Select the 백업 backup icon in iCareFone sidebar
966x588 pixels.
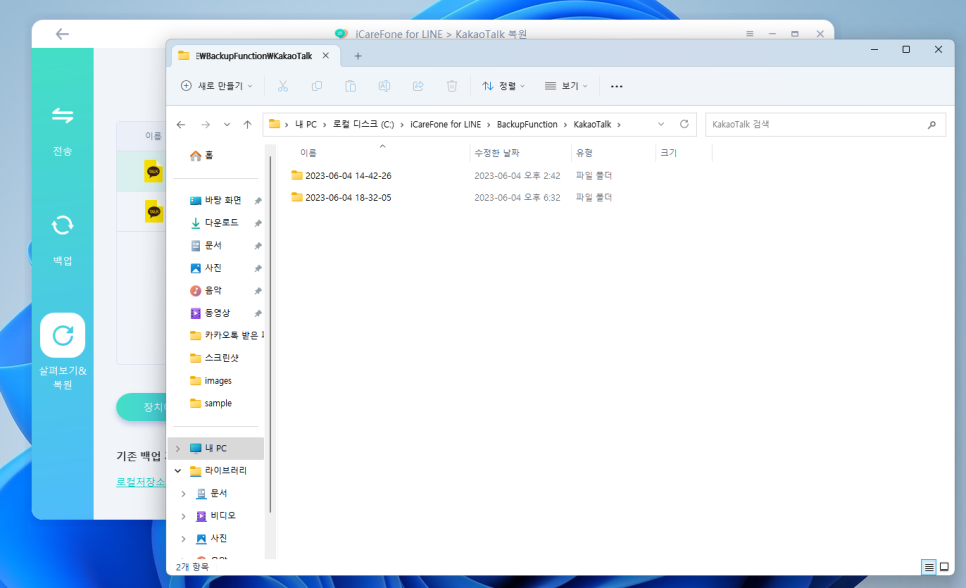(62, 226)
